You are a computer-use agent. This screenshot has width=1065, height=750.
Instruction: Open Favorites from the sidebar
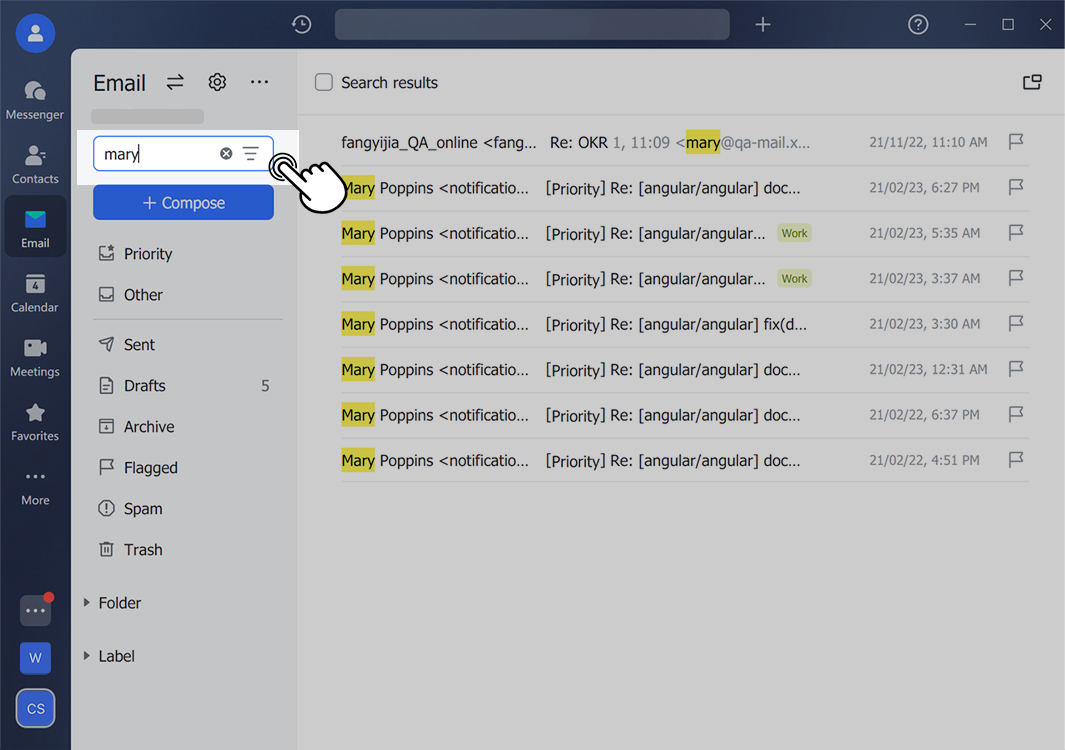(x=35, y=420)
